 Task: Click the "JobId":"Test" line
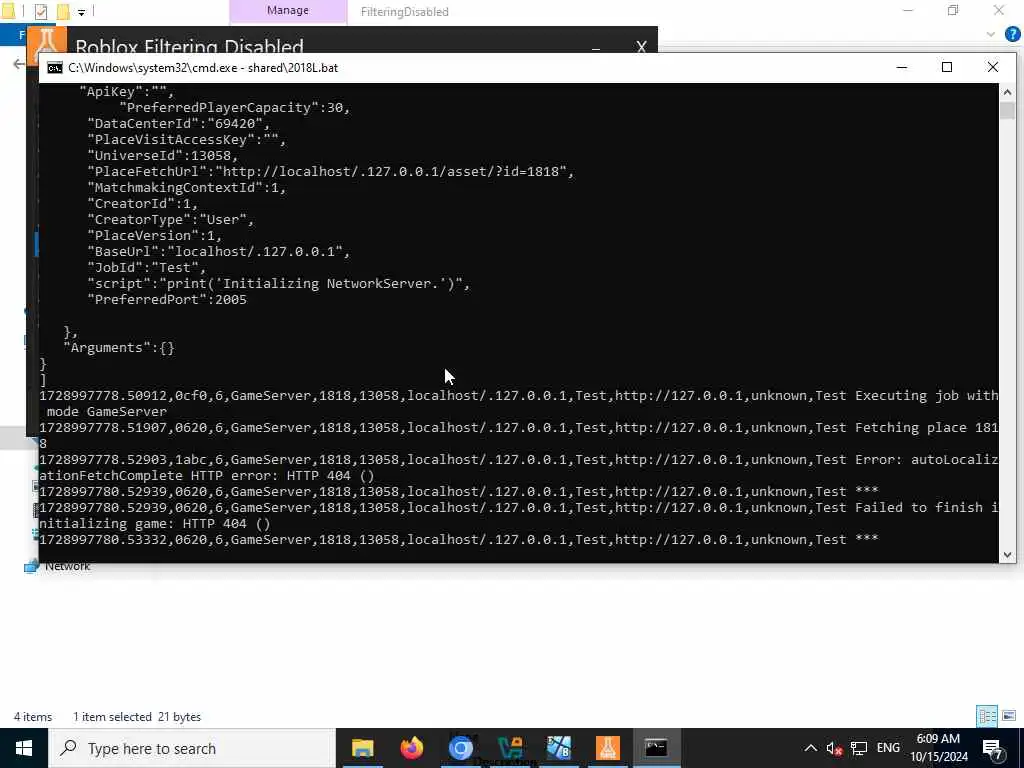point(147,268)
